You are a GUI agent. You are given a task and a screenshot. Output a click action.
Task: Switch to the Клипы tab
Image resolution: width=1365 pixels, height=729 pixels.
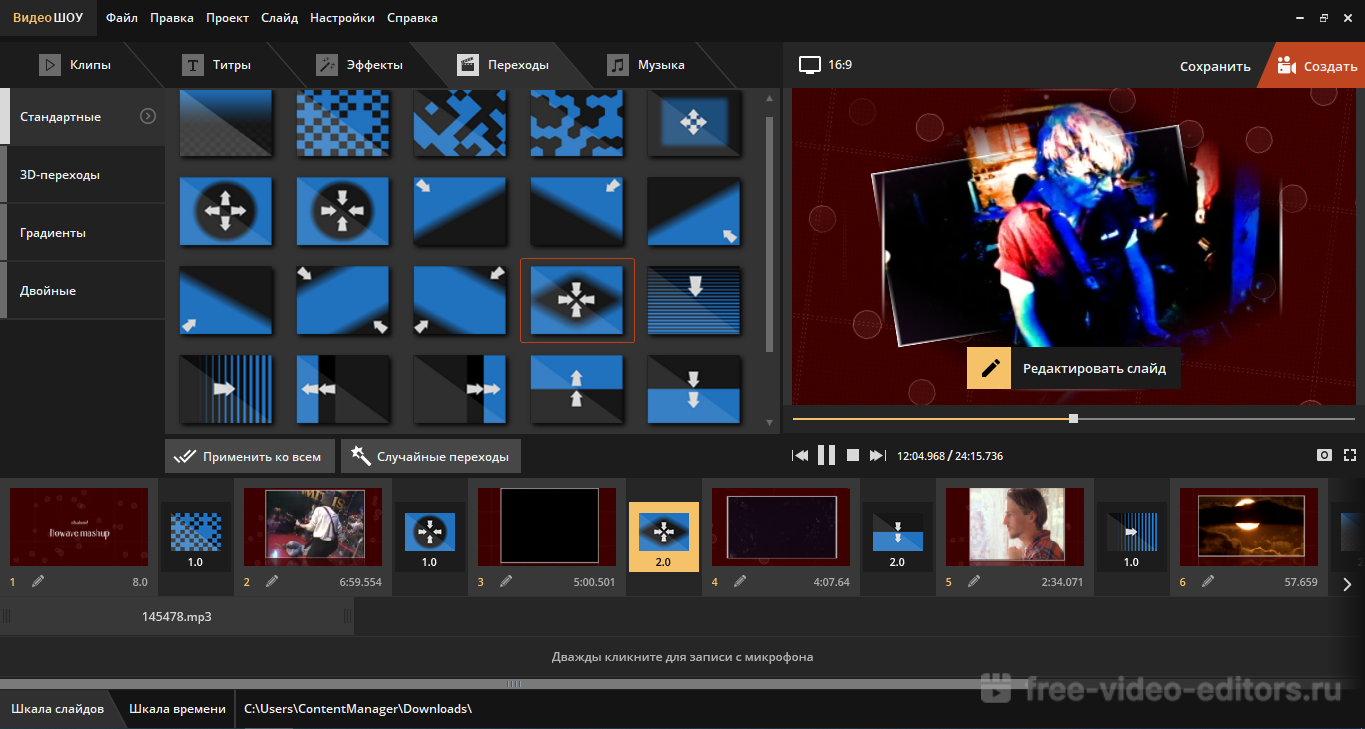point(75,65)
